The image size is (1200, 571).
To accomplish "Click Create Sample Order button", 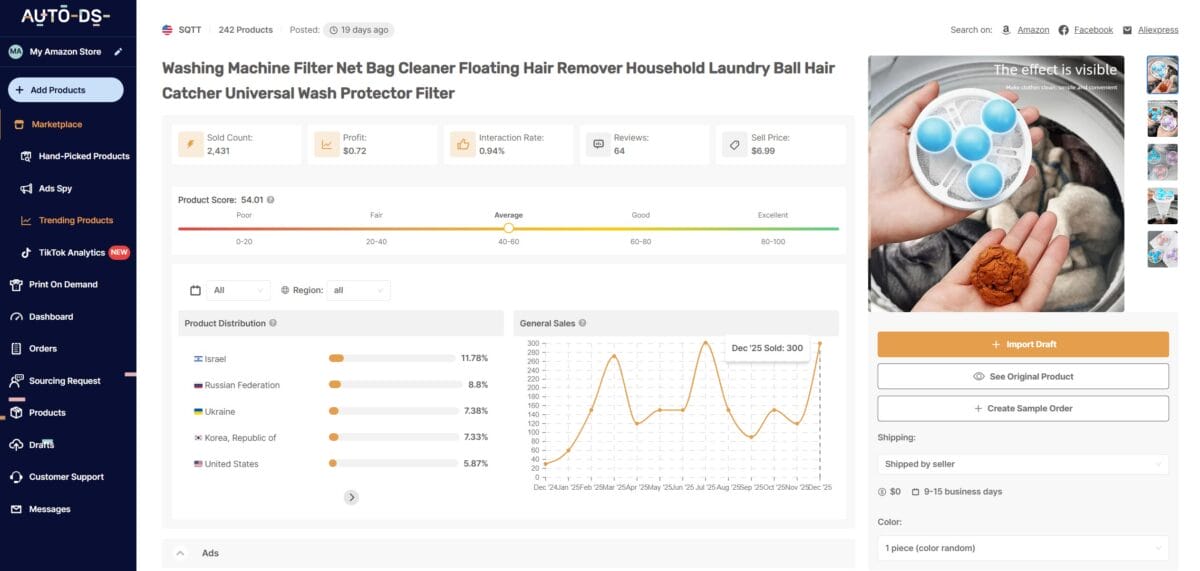I will [1023, 408].
